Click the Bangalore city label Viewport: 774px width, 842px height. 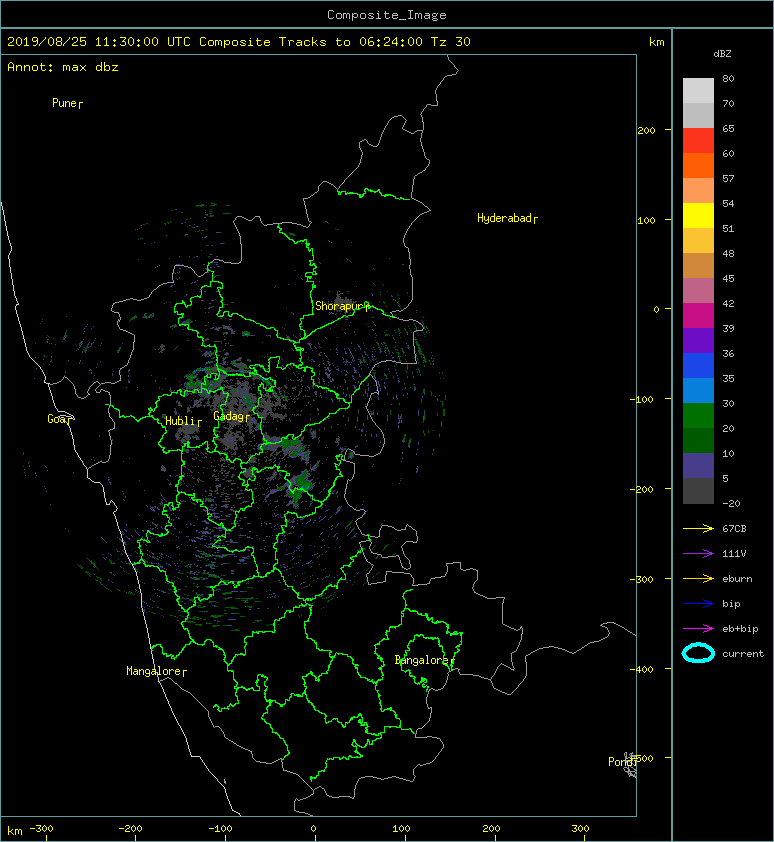[x=424, y=660]
